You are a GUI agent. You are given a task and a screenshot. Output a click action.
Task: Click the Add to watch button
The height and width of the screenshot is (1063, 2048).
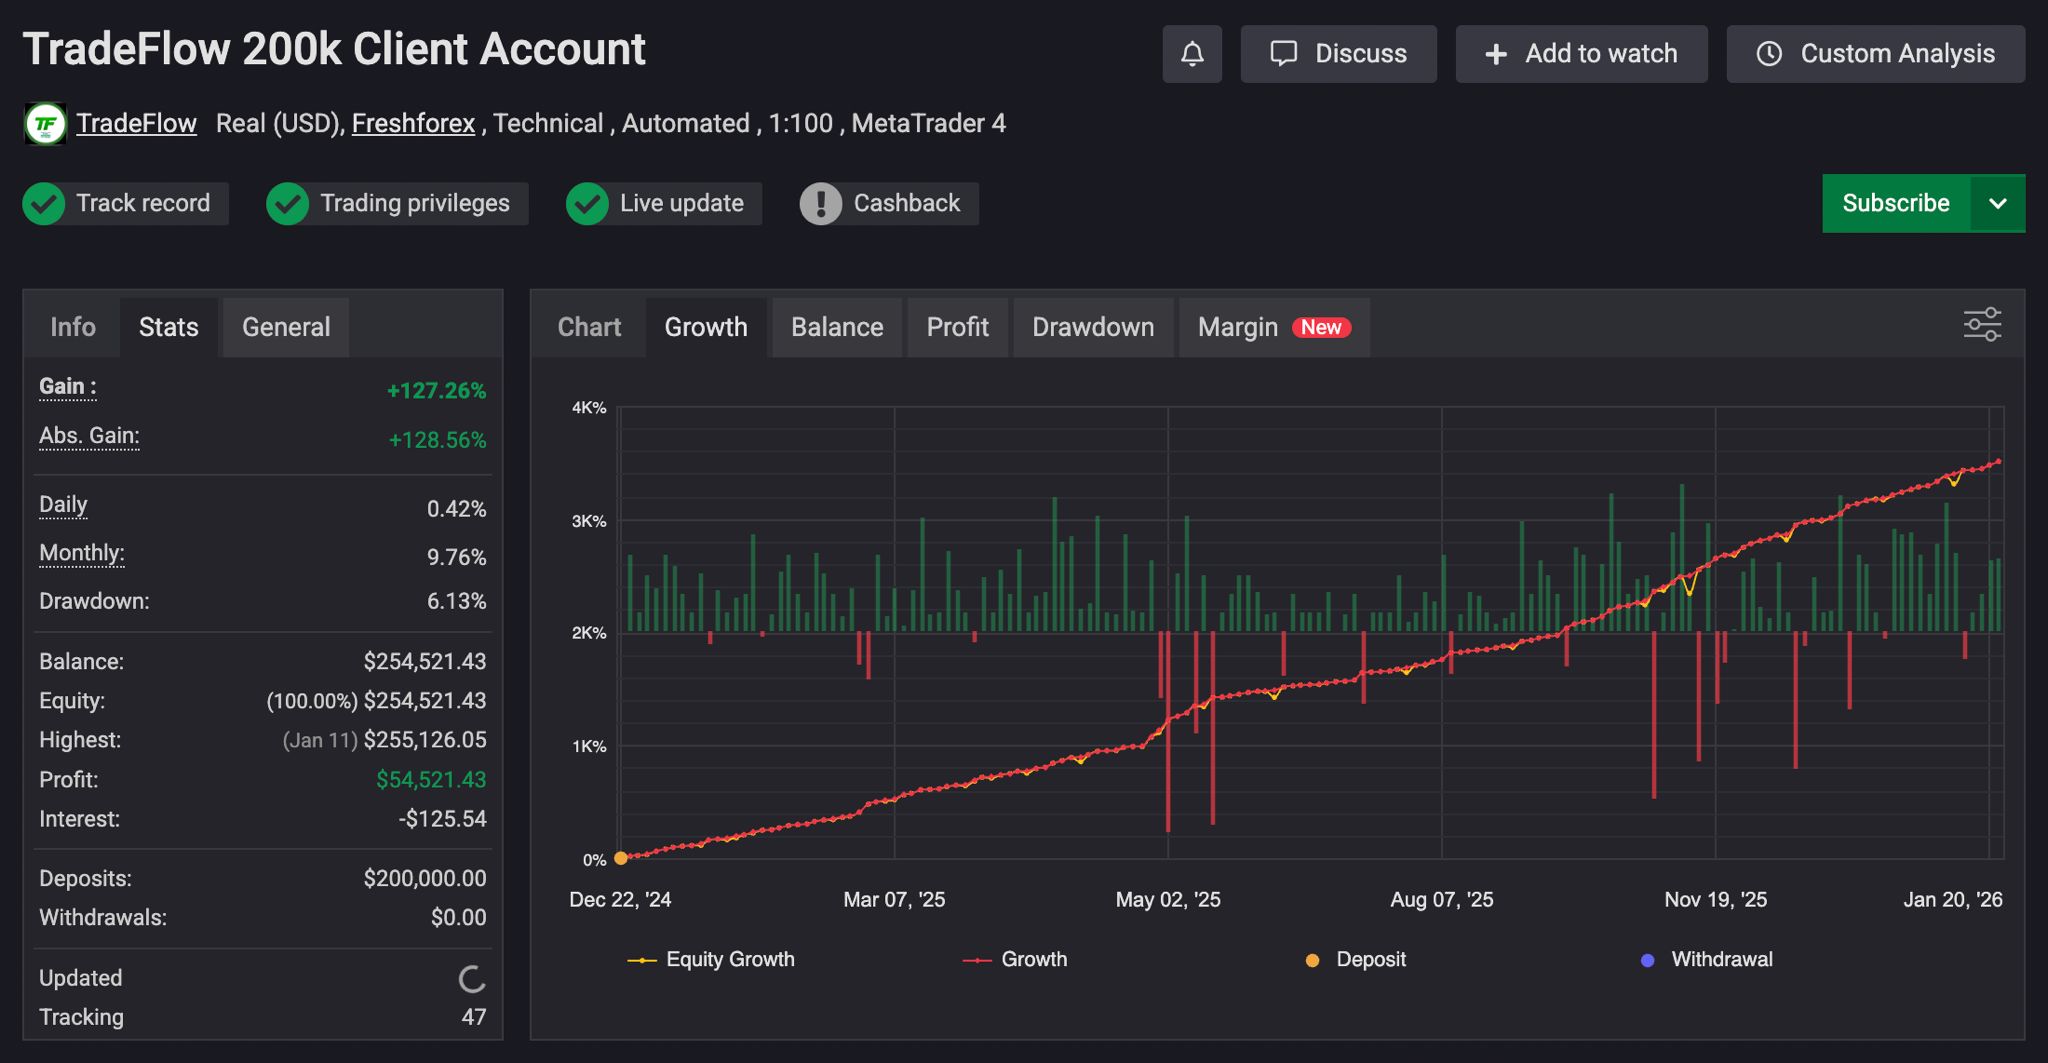(1581, 54)
